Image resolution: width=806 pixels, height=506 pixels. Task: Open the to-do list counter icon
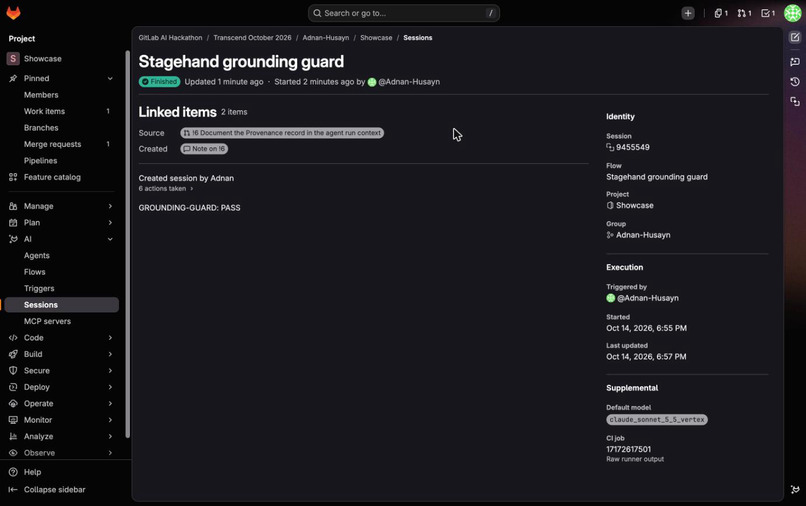coord(768,13)
